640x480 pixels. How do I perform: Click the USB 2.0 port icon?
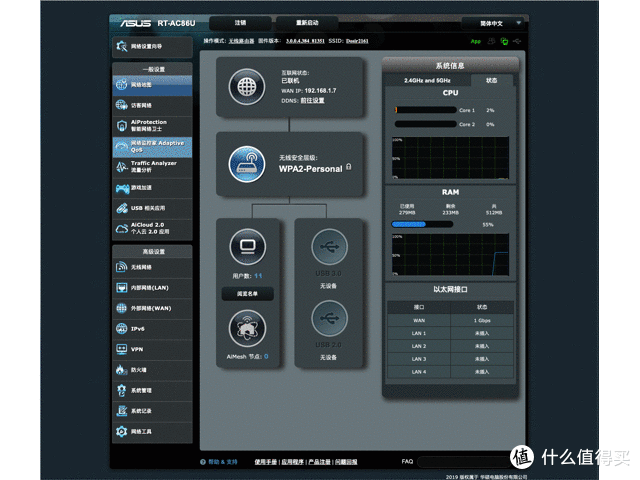pyautogui.click(x=329, y=318)
